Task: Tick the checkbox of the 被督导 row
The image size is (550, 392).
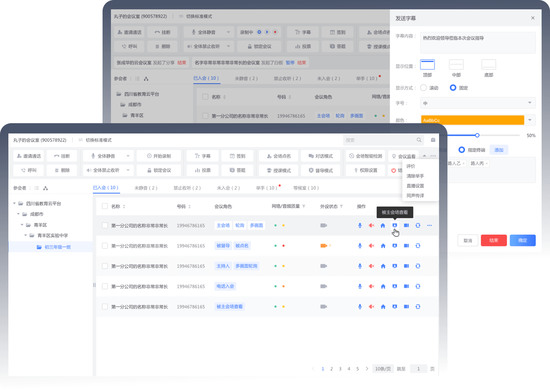Action: click(105, 246)
